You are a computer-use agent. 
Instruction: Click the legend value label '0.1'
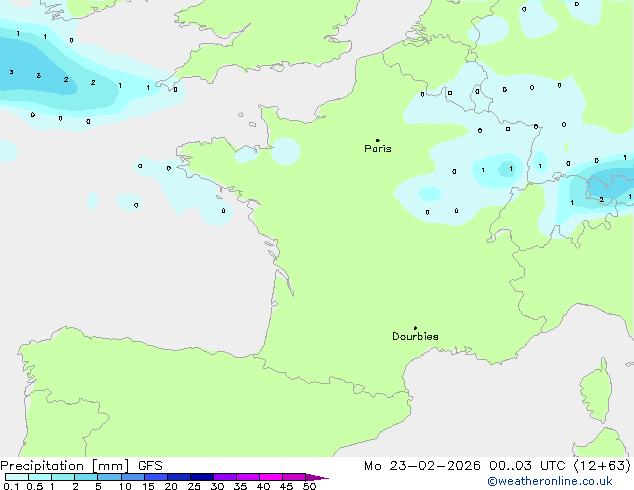click(11, 486)
